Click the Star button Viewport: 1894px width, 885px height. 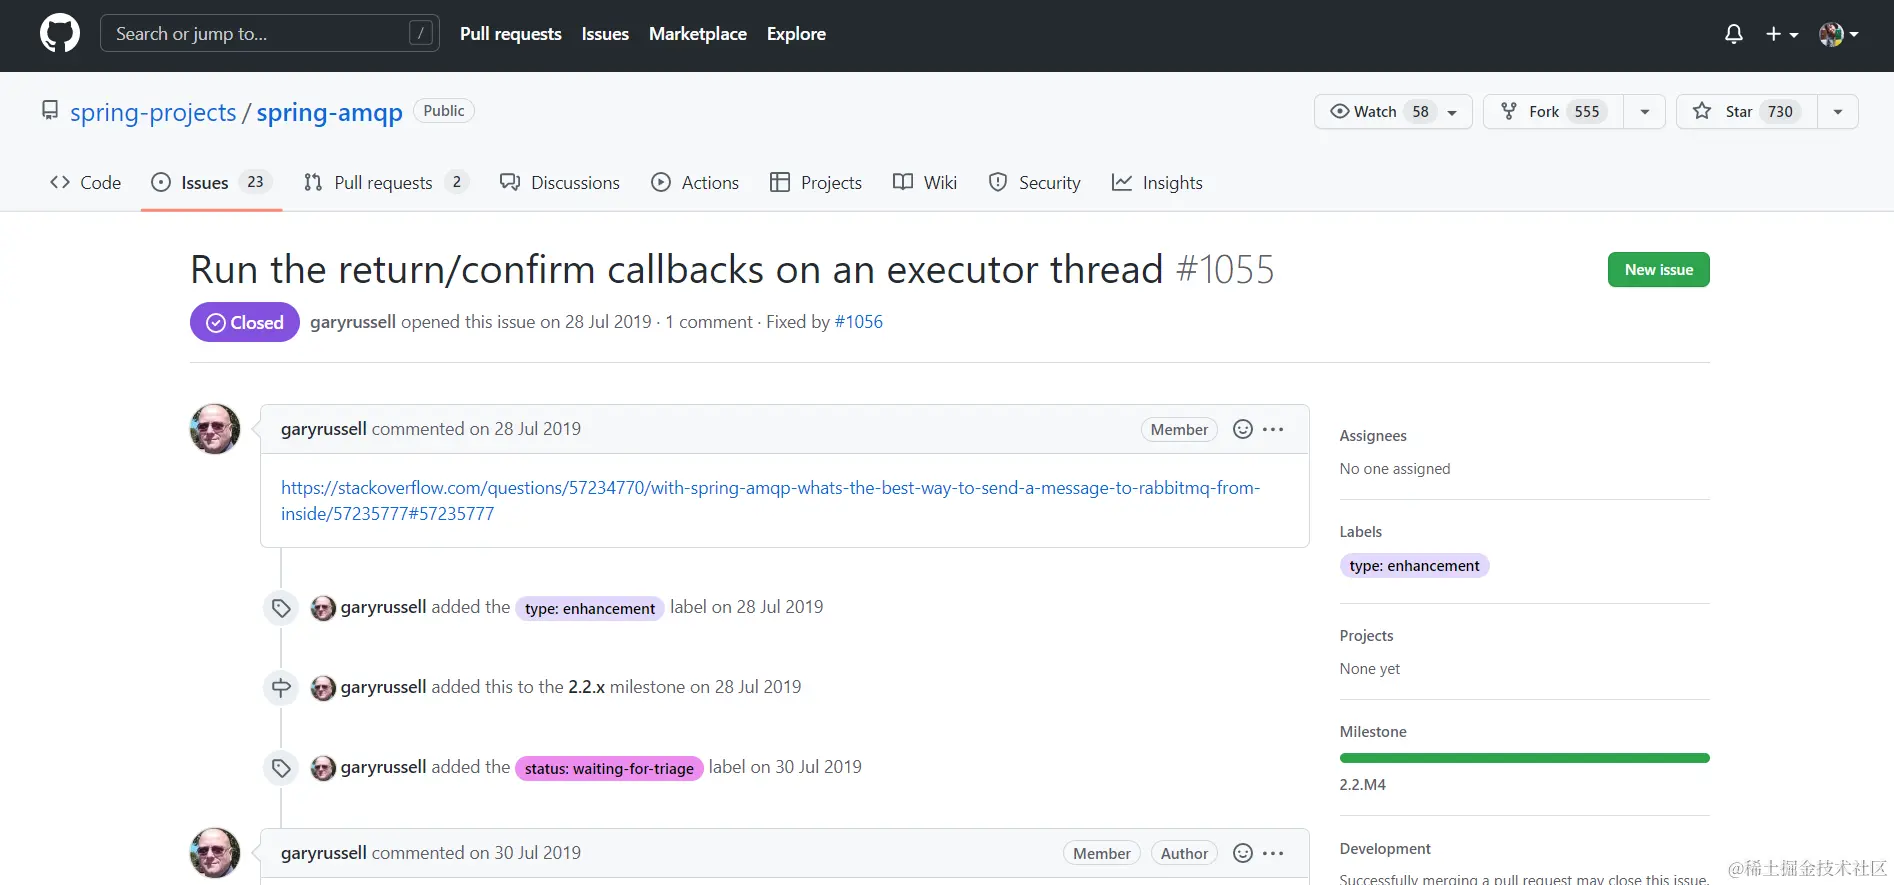point(1746,112)
